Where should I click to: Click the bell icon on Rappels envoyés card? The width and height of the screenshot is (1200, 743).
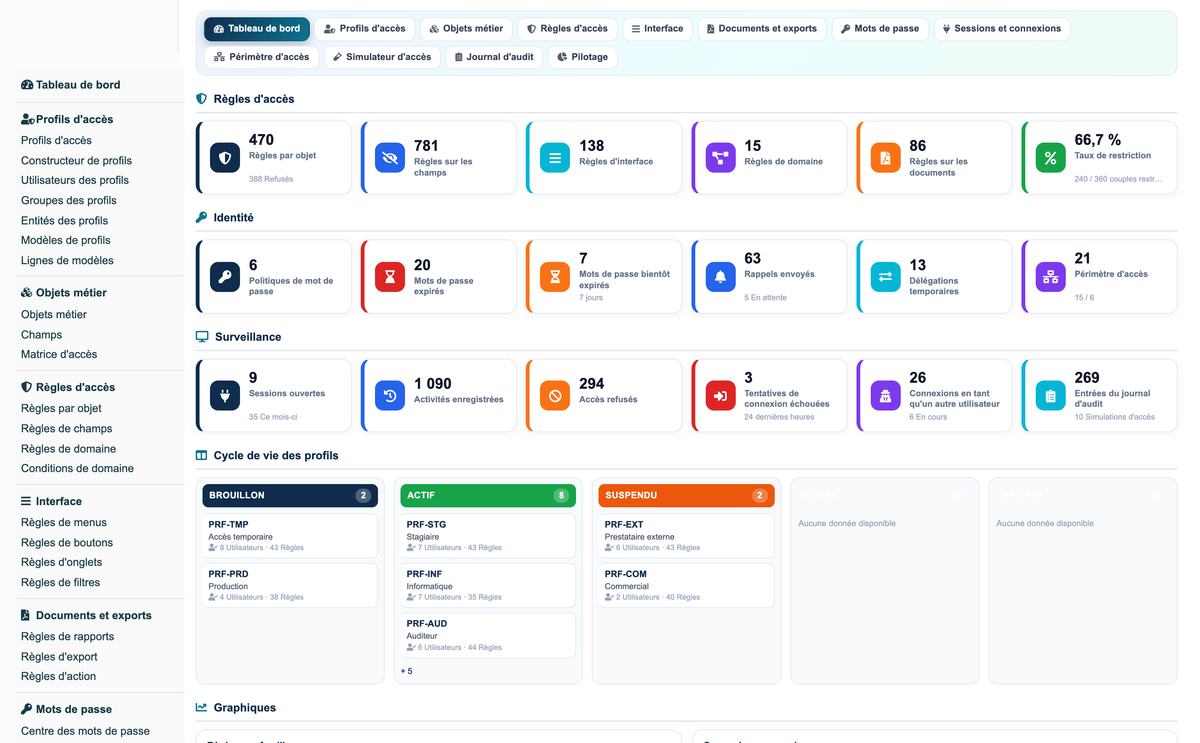point(720,277)
